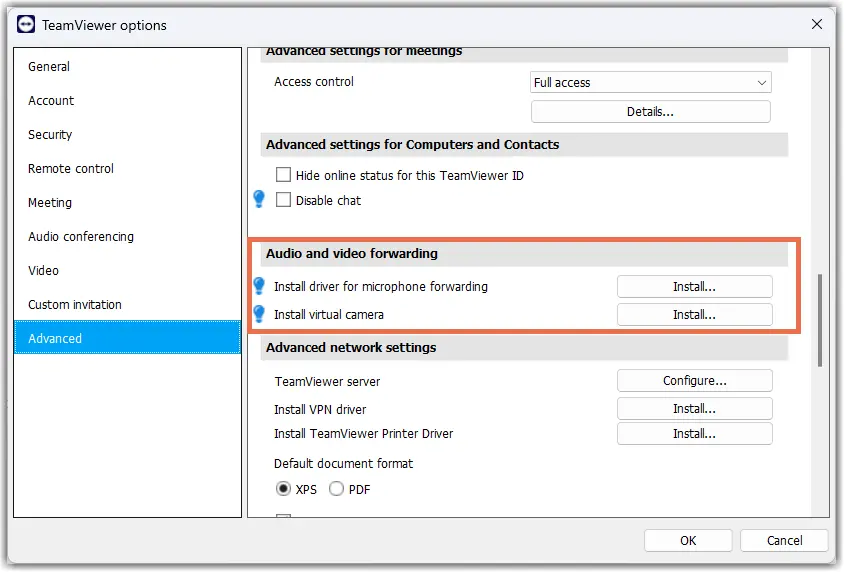Install the virtual camera

(x=694, y=314)
